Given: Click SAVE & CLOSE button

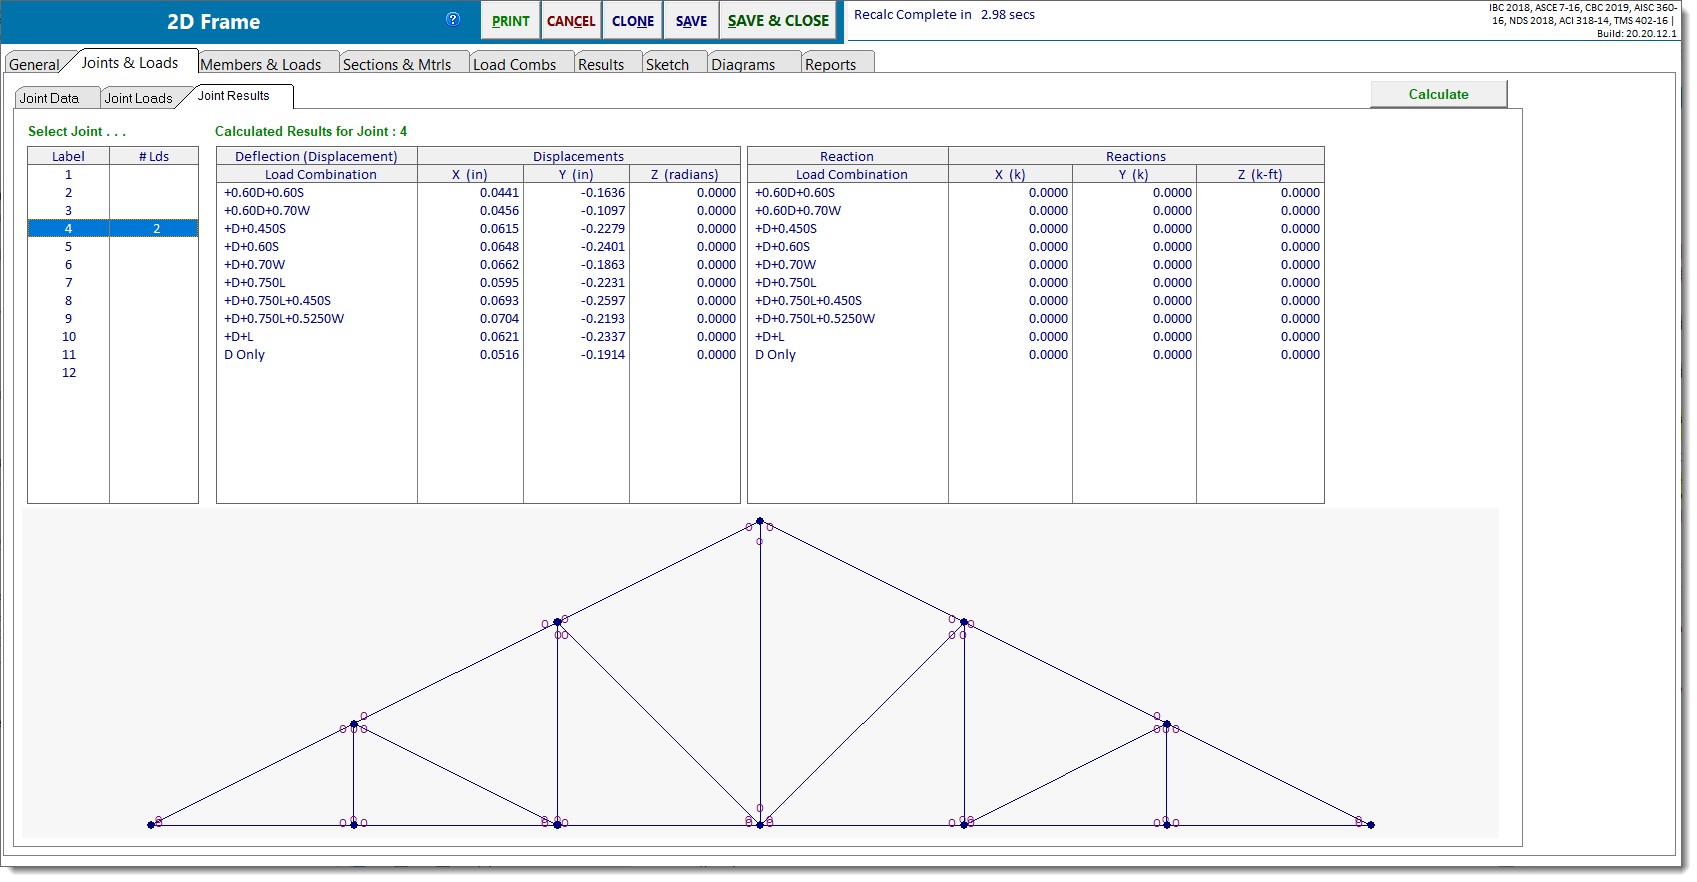Looking at the screenshot, I should (x=778, y=21).
